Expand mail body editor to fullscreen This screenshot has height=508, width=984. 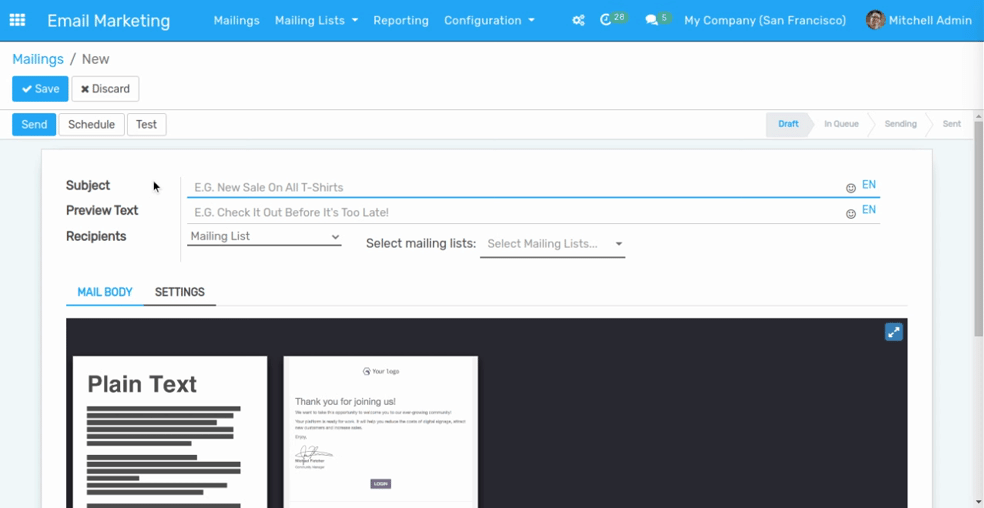[894, 332]
